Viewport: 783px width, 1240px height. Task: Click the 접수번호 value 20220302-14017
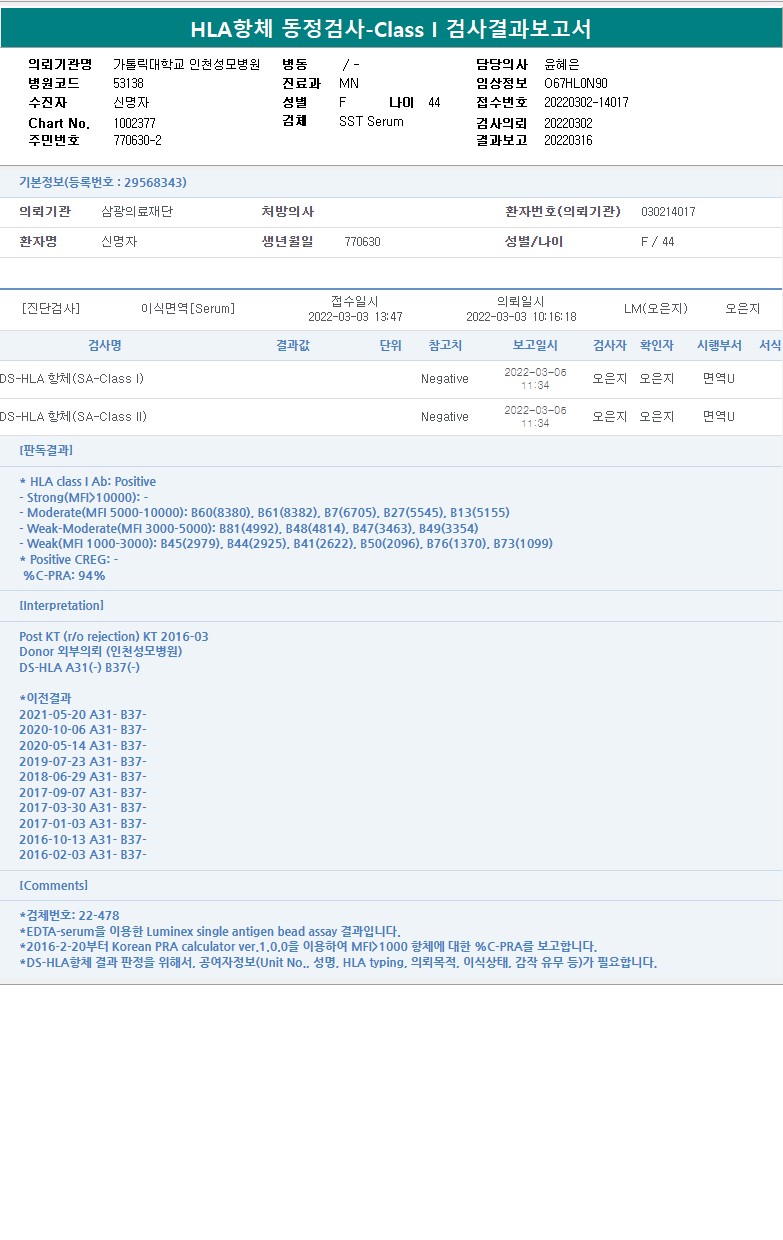point(586,102)
